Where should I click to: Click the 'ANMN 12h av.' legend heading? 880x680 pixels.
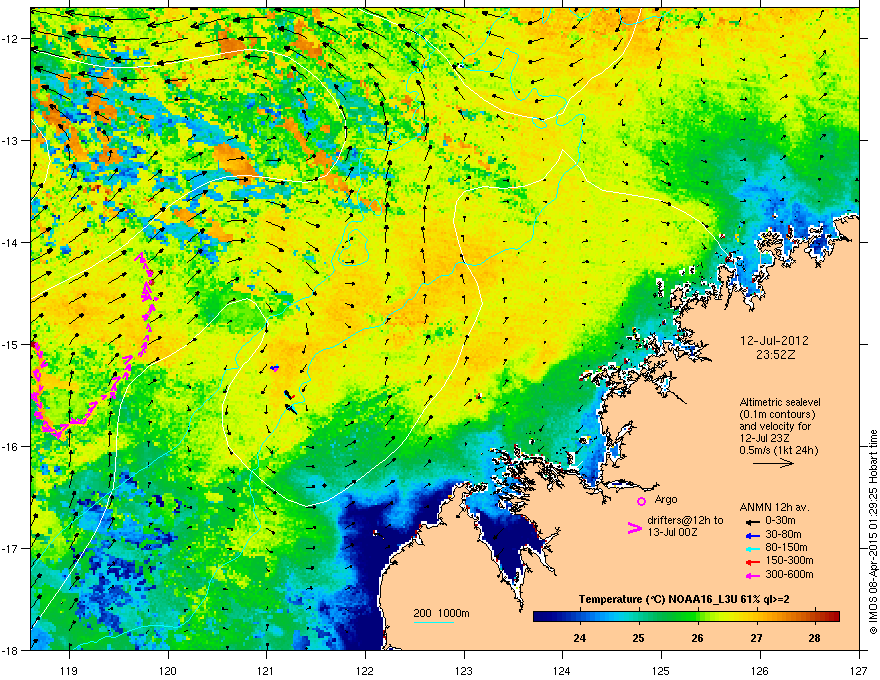[x=775, y=507]
